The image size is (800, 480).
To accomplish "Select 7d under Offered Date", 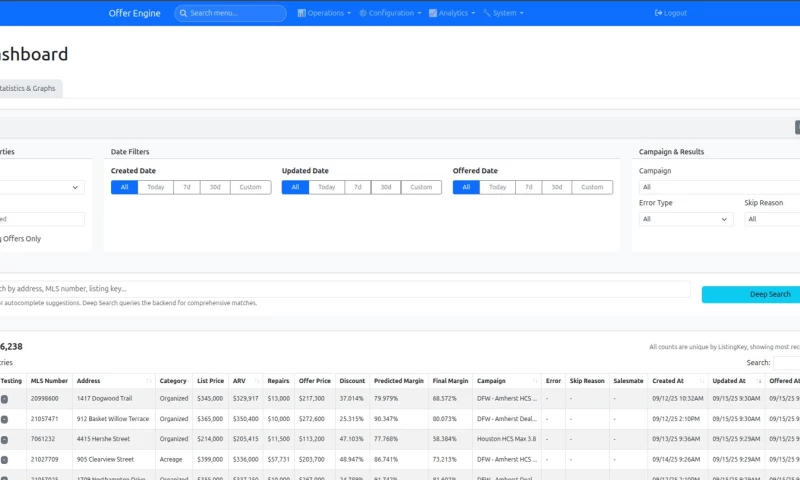I will (529, 187).
